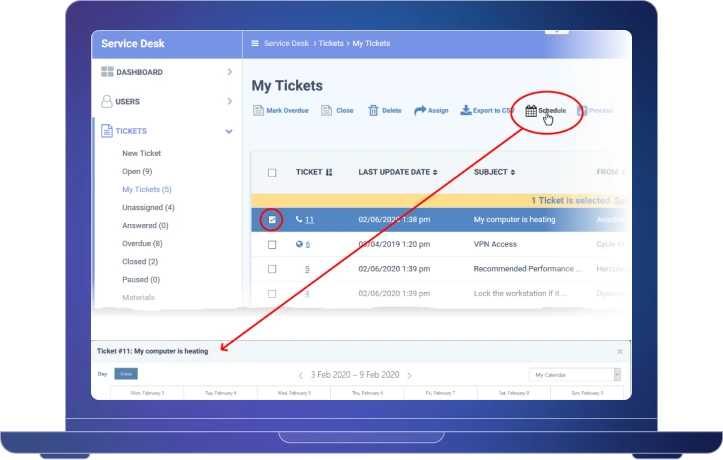Viewport: 723px width, 460px height.
Task: Open the Schedule calendar icon
Action: 531,111
